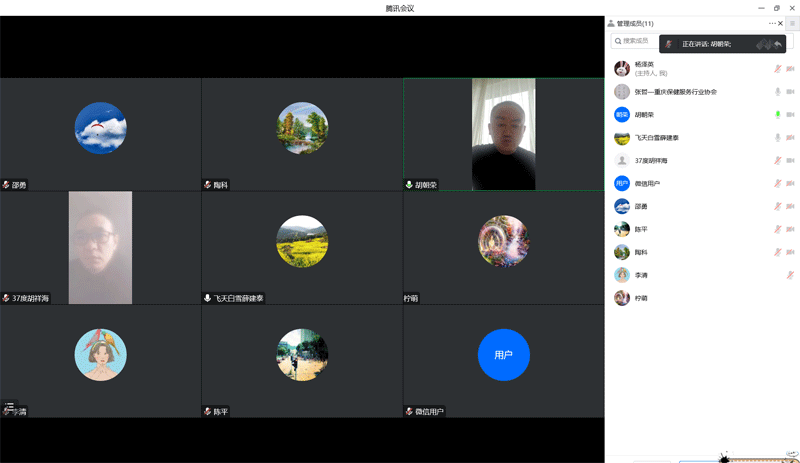Select the 陶科 row in member list
Screen dimensions: 800x463
pyautogui.click(x=702, y=252)
